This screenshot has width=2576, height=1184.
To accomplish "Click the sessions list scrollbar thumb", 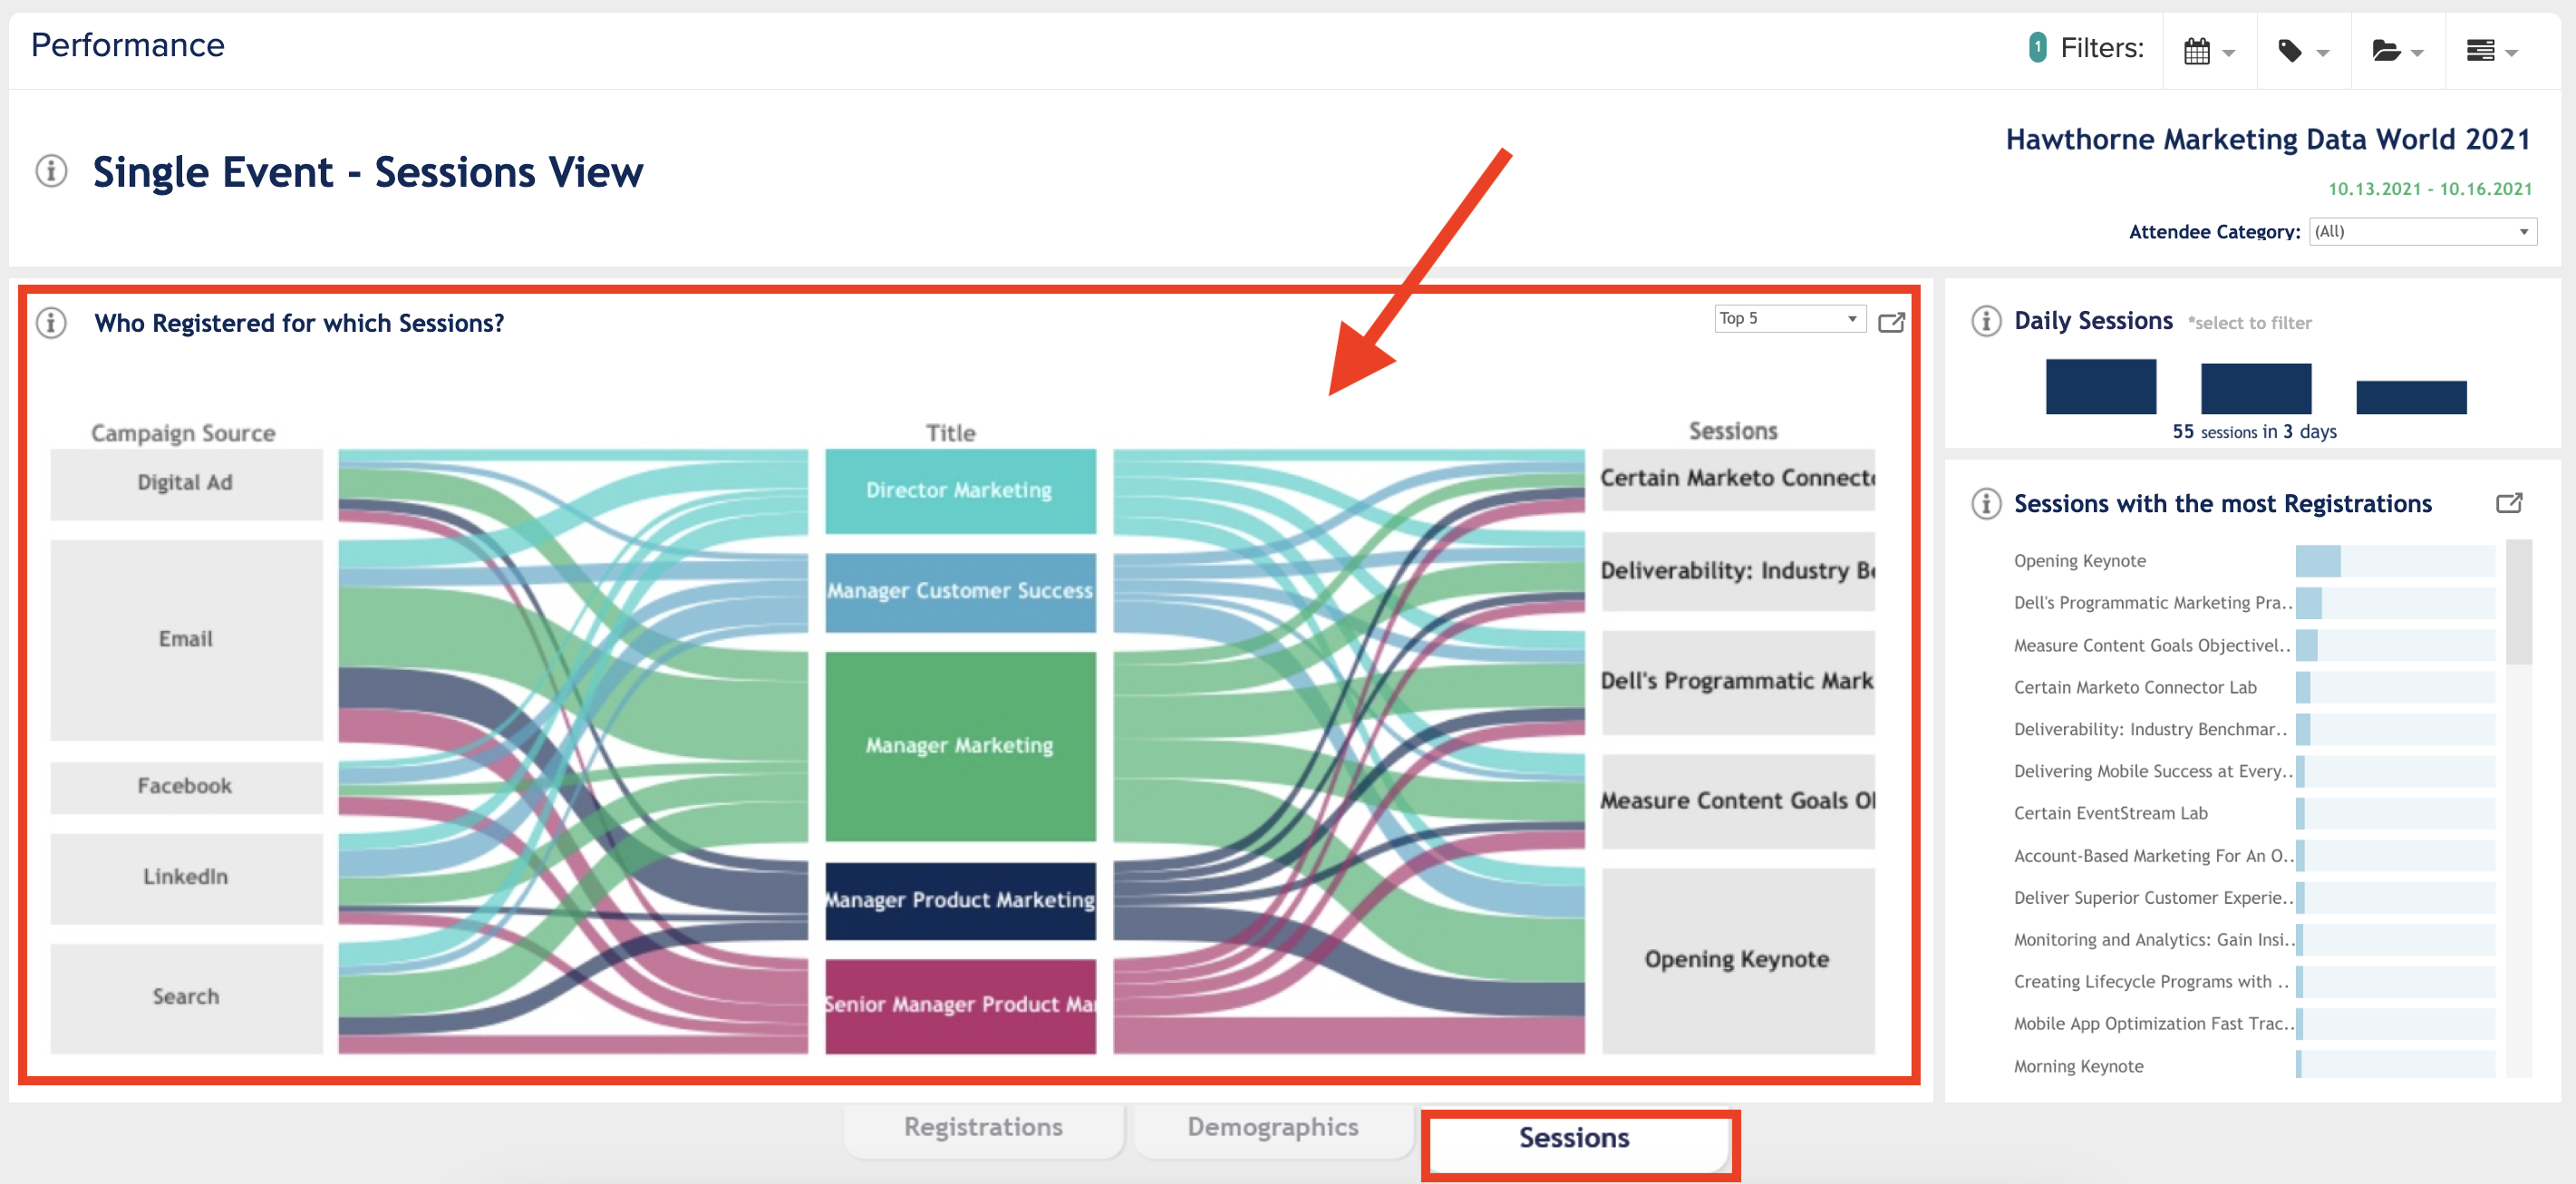I will [x=2519, y=602].
